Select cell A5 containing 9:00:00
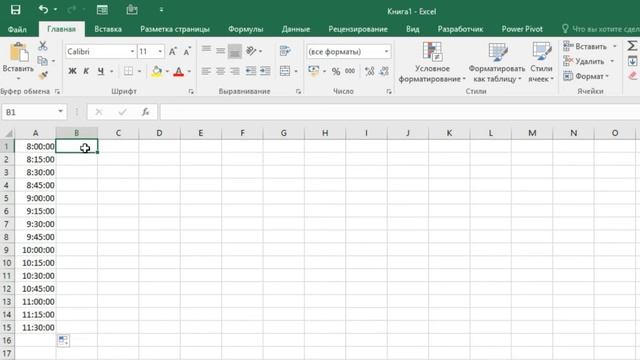The width and height of the screenshot is (640, 360). [x=35, y=198]
